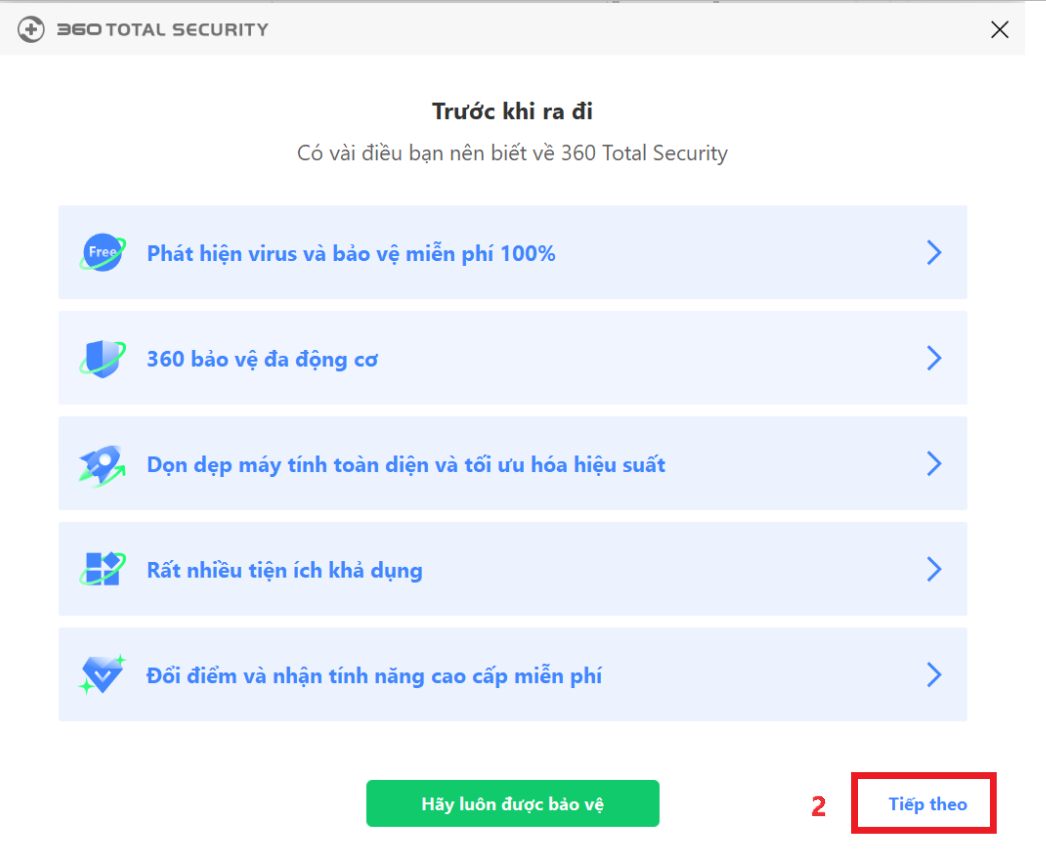Click the '360 TOTAL SECURITY' title text
1046x856 pixels.
[x=162, y=30]
